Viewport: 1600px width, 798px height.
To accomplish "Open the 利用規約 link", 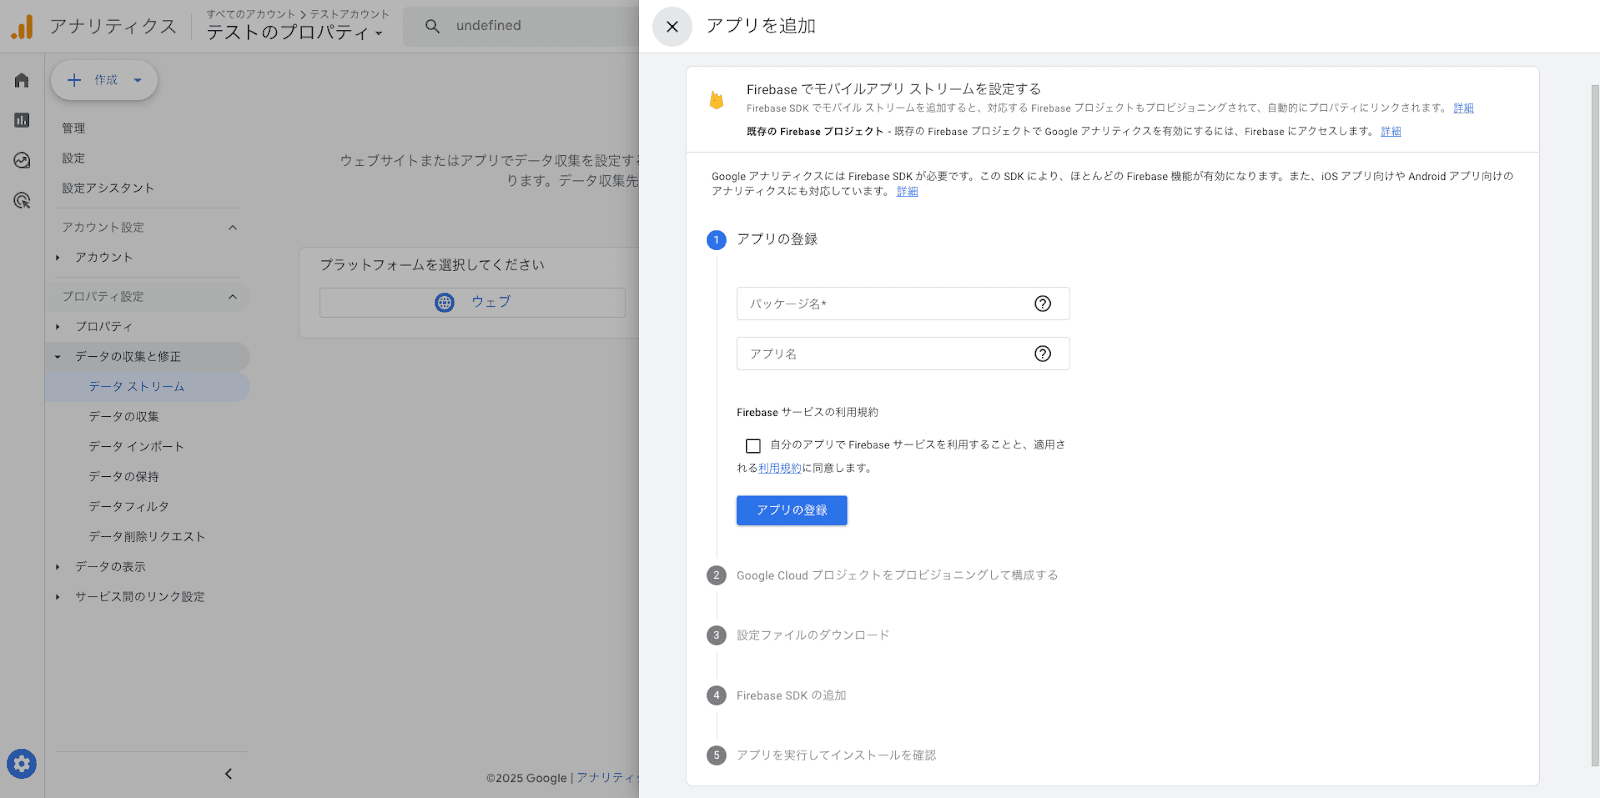I will coord(780,468).
